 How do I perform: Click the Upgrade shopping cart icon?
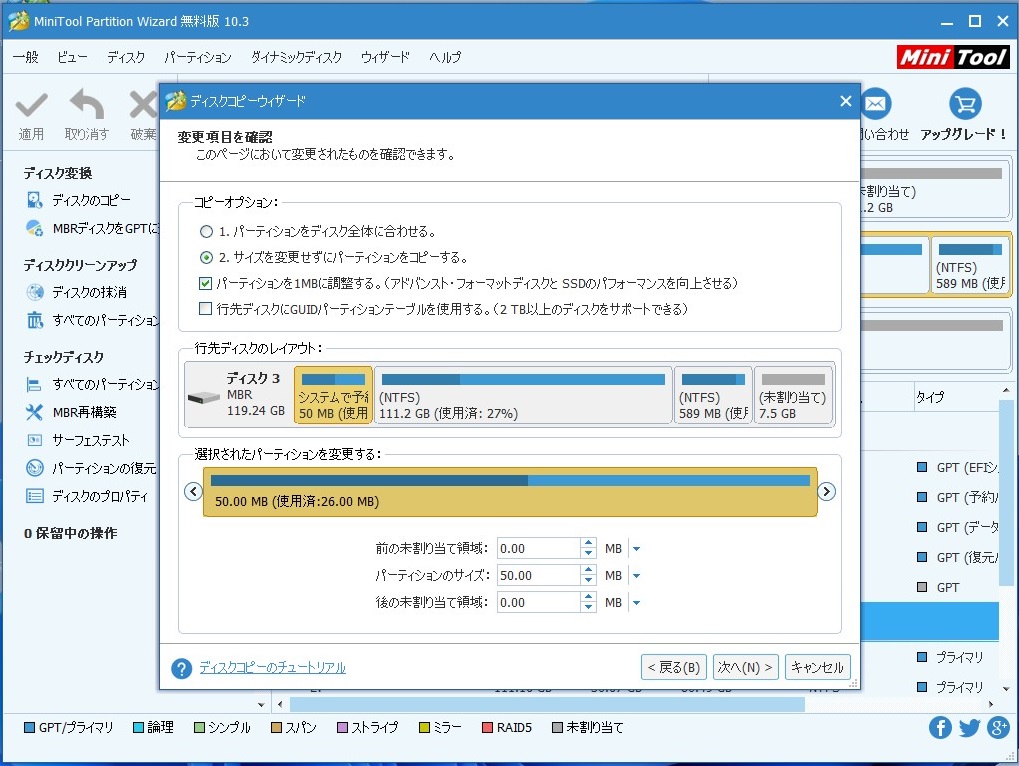click(x=965, y=104)
